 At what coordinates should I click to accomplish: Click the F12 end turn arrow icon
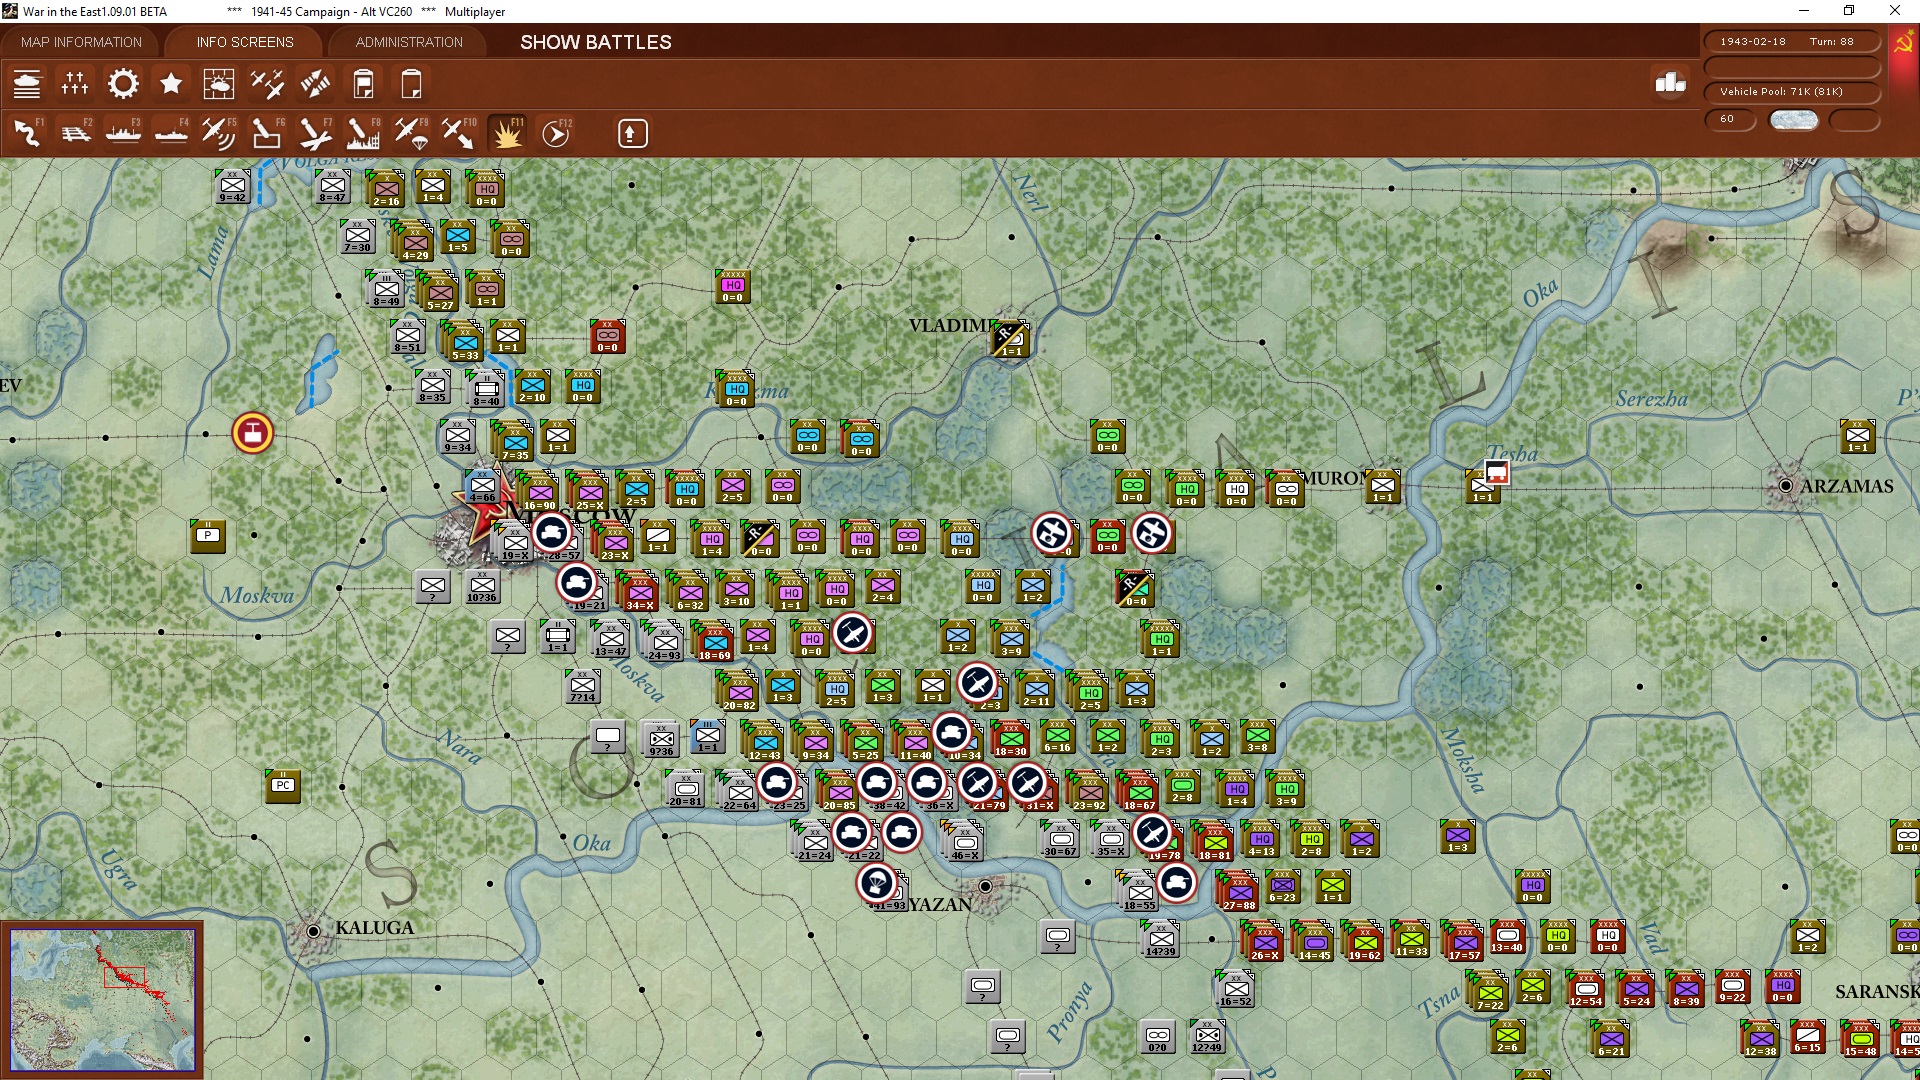[x=556, y=133]
